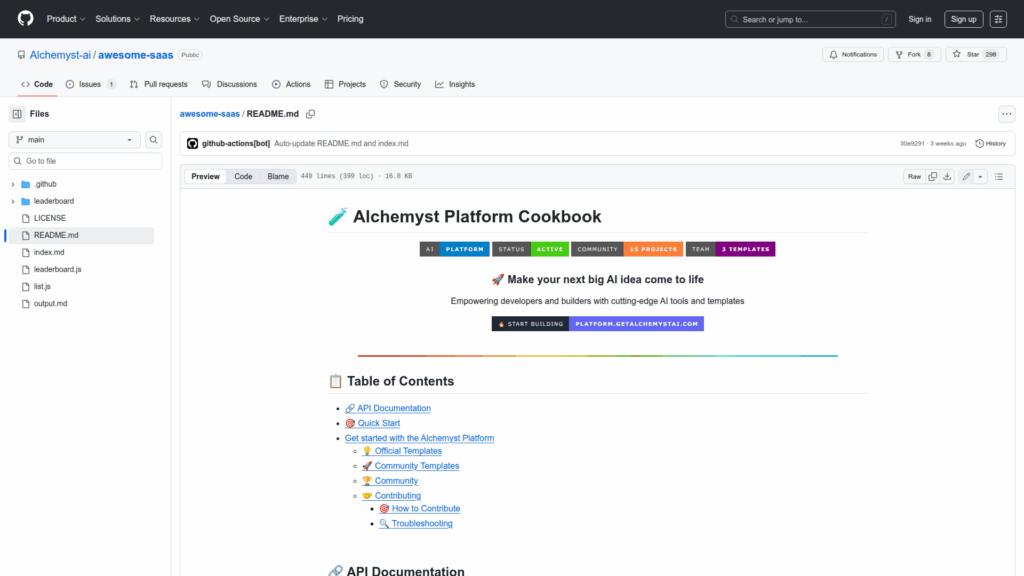Go to the Pull requests tab
1024x576 pixels.
click(159, 84)
